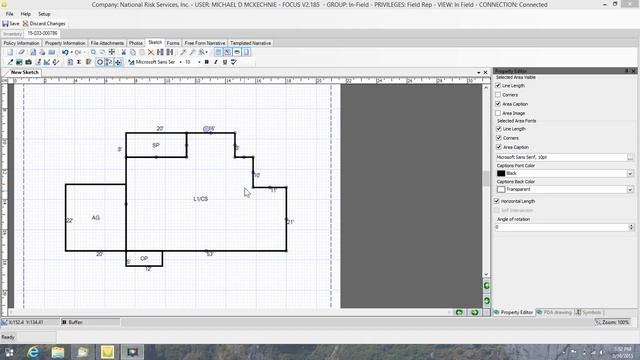640x360 pixels.
Task: Toggle Line Length under Selected Area Fonts
Action: point(499,129)
